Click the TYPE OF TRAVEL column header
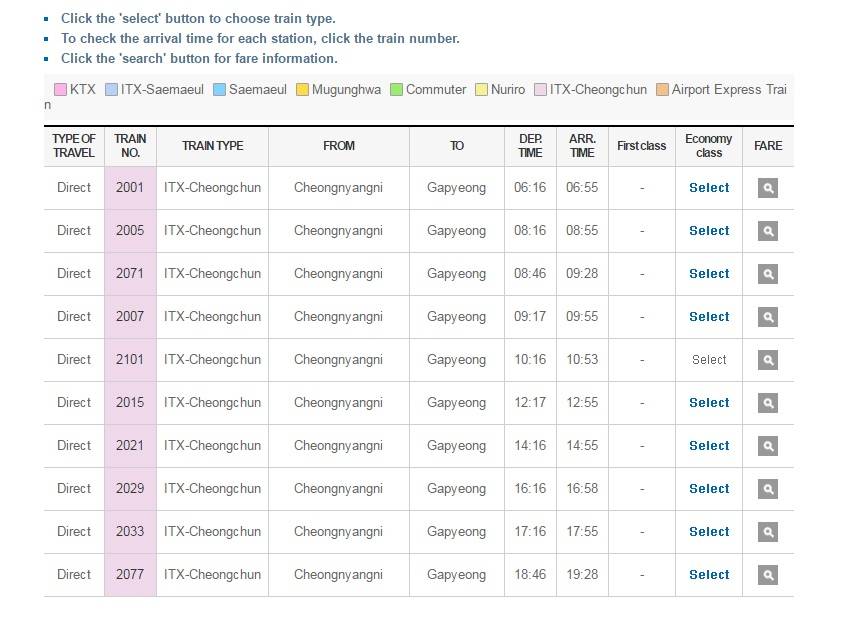This screenshot has width=843, height=617. [74, 146]
